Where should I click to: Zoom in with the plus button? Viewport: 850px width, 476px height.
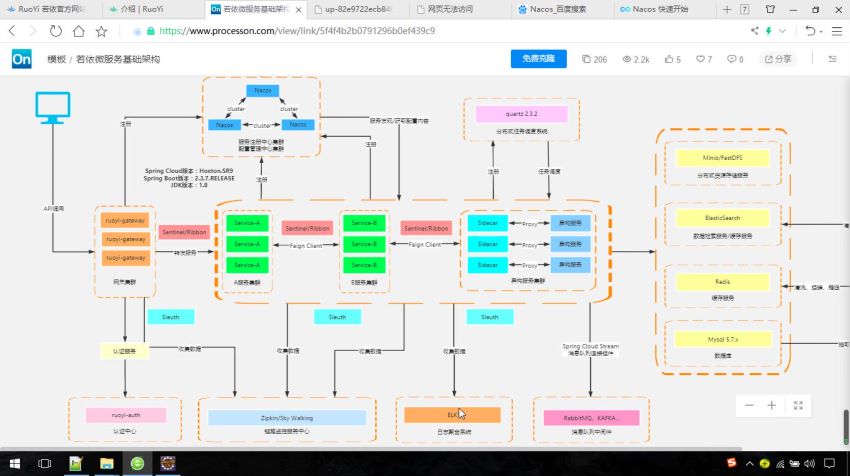pyautogui.click(x=772, y=405)
